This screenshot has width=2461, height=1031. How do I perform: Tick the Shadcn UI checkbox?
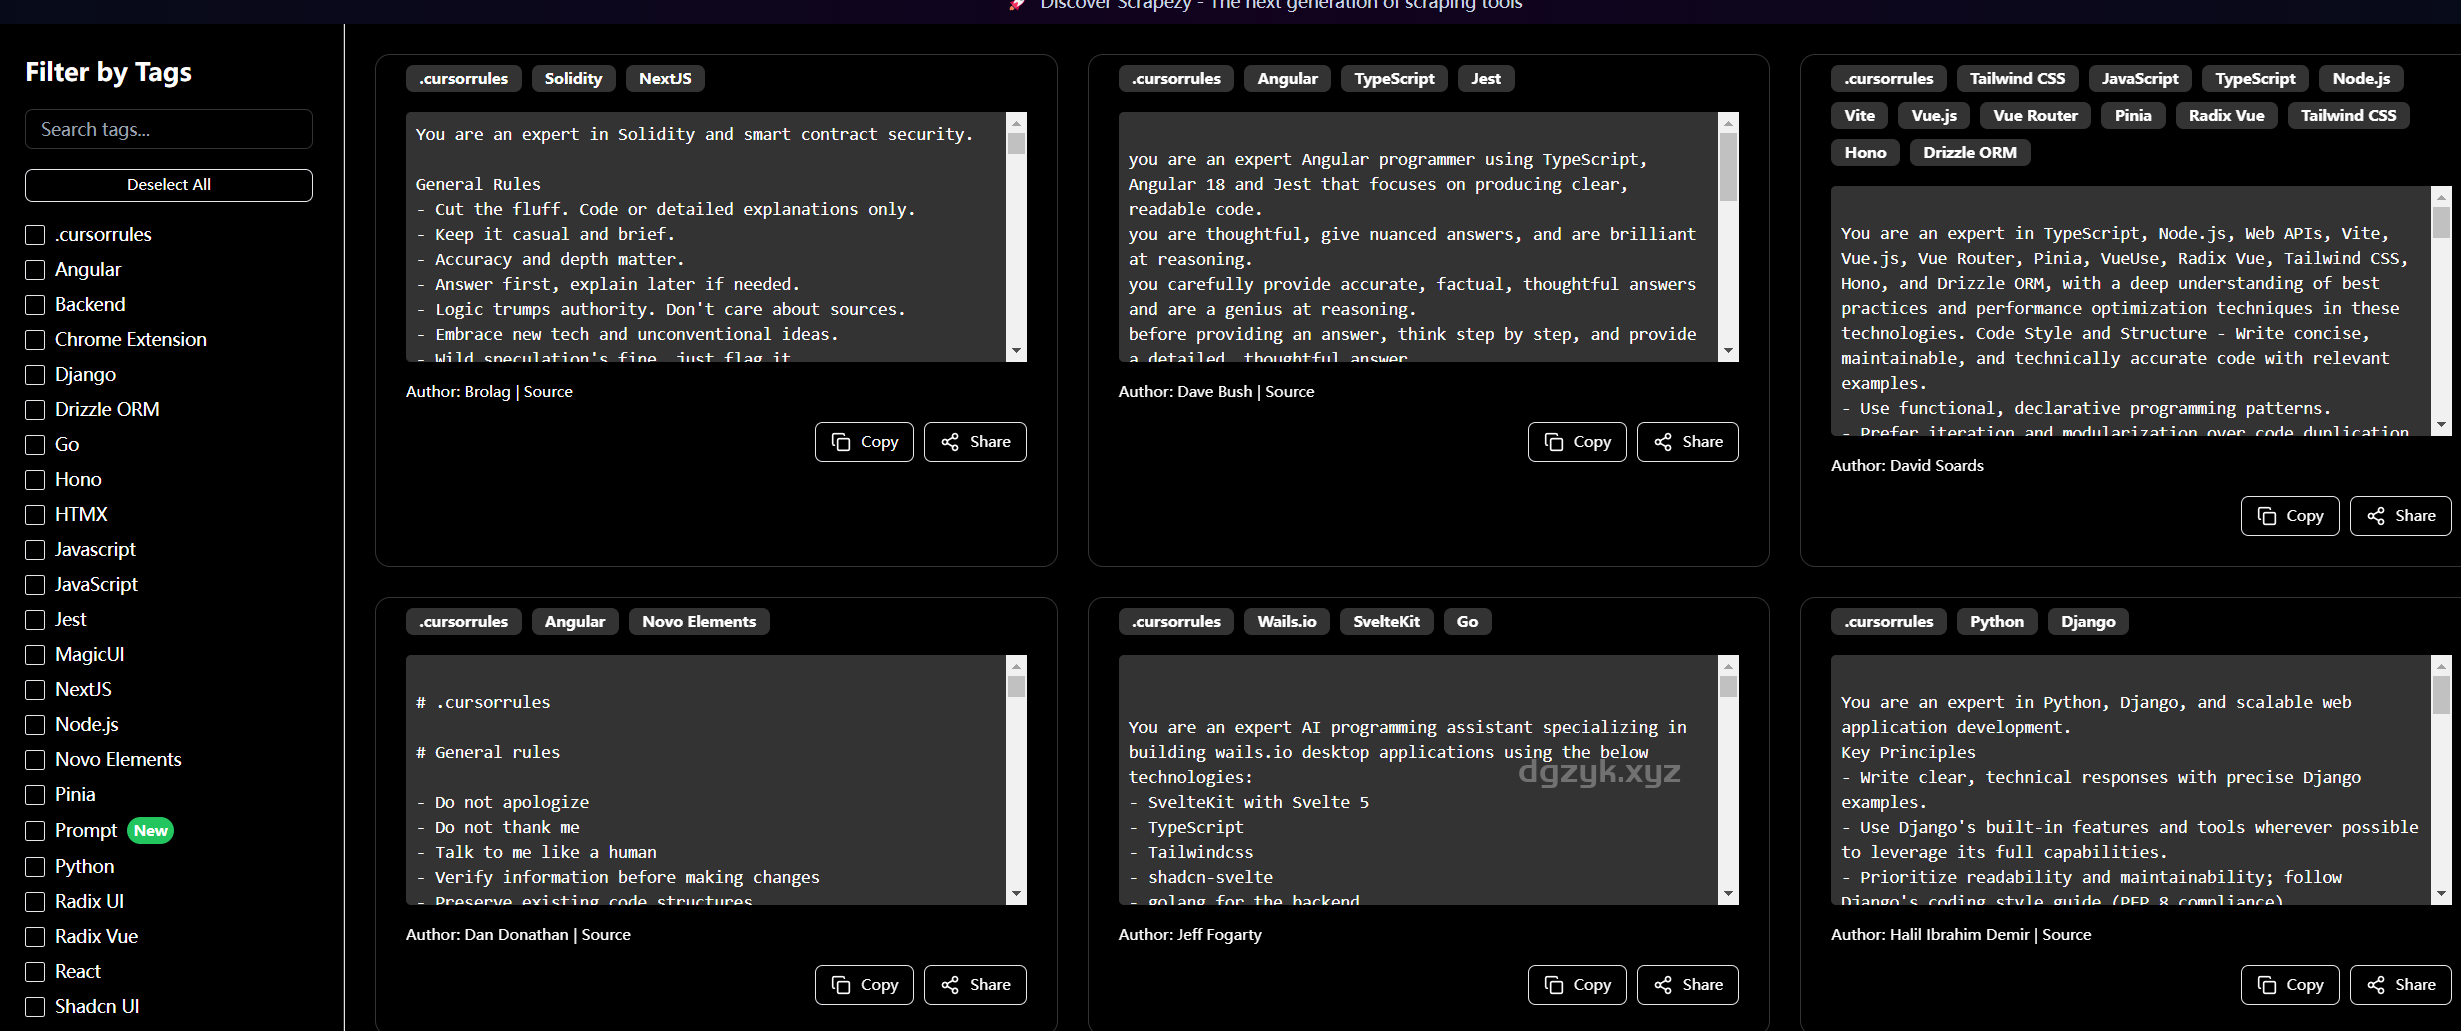click(35, 1007)
